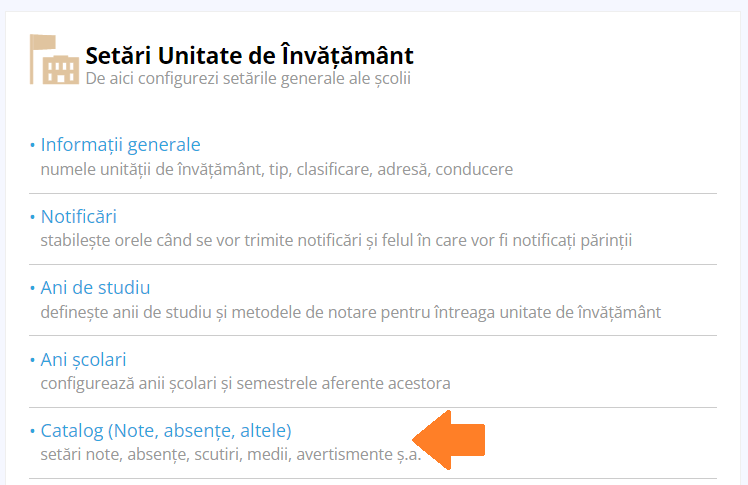Image resolution: width=748 pixels, height=485 pixels.
Task: Click the subtitle about configuring school settings
Action: [248, 78]
